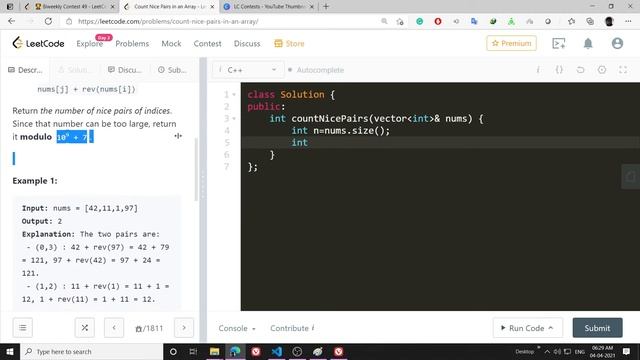
Task: Reload the page
Action: (48, 21)
